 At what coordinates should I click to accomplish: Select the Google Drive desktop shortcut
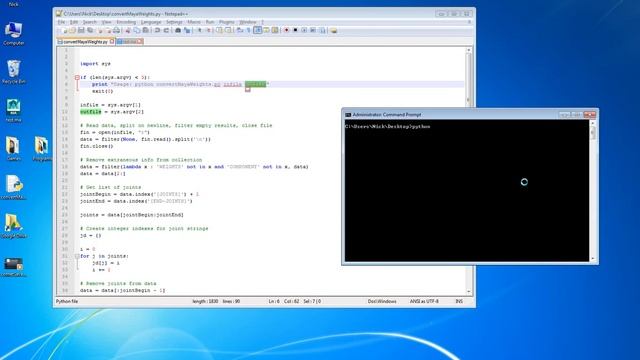pos(13,226)
